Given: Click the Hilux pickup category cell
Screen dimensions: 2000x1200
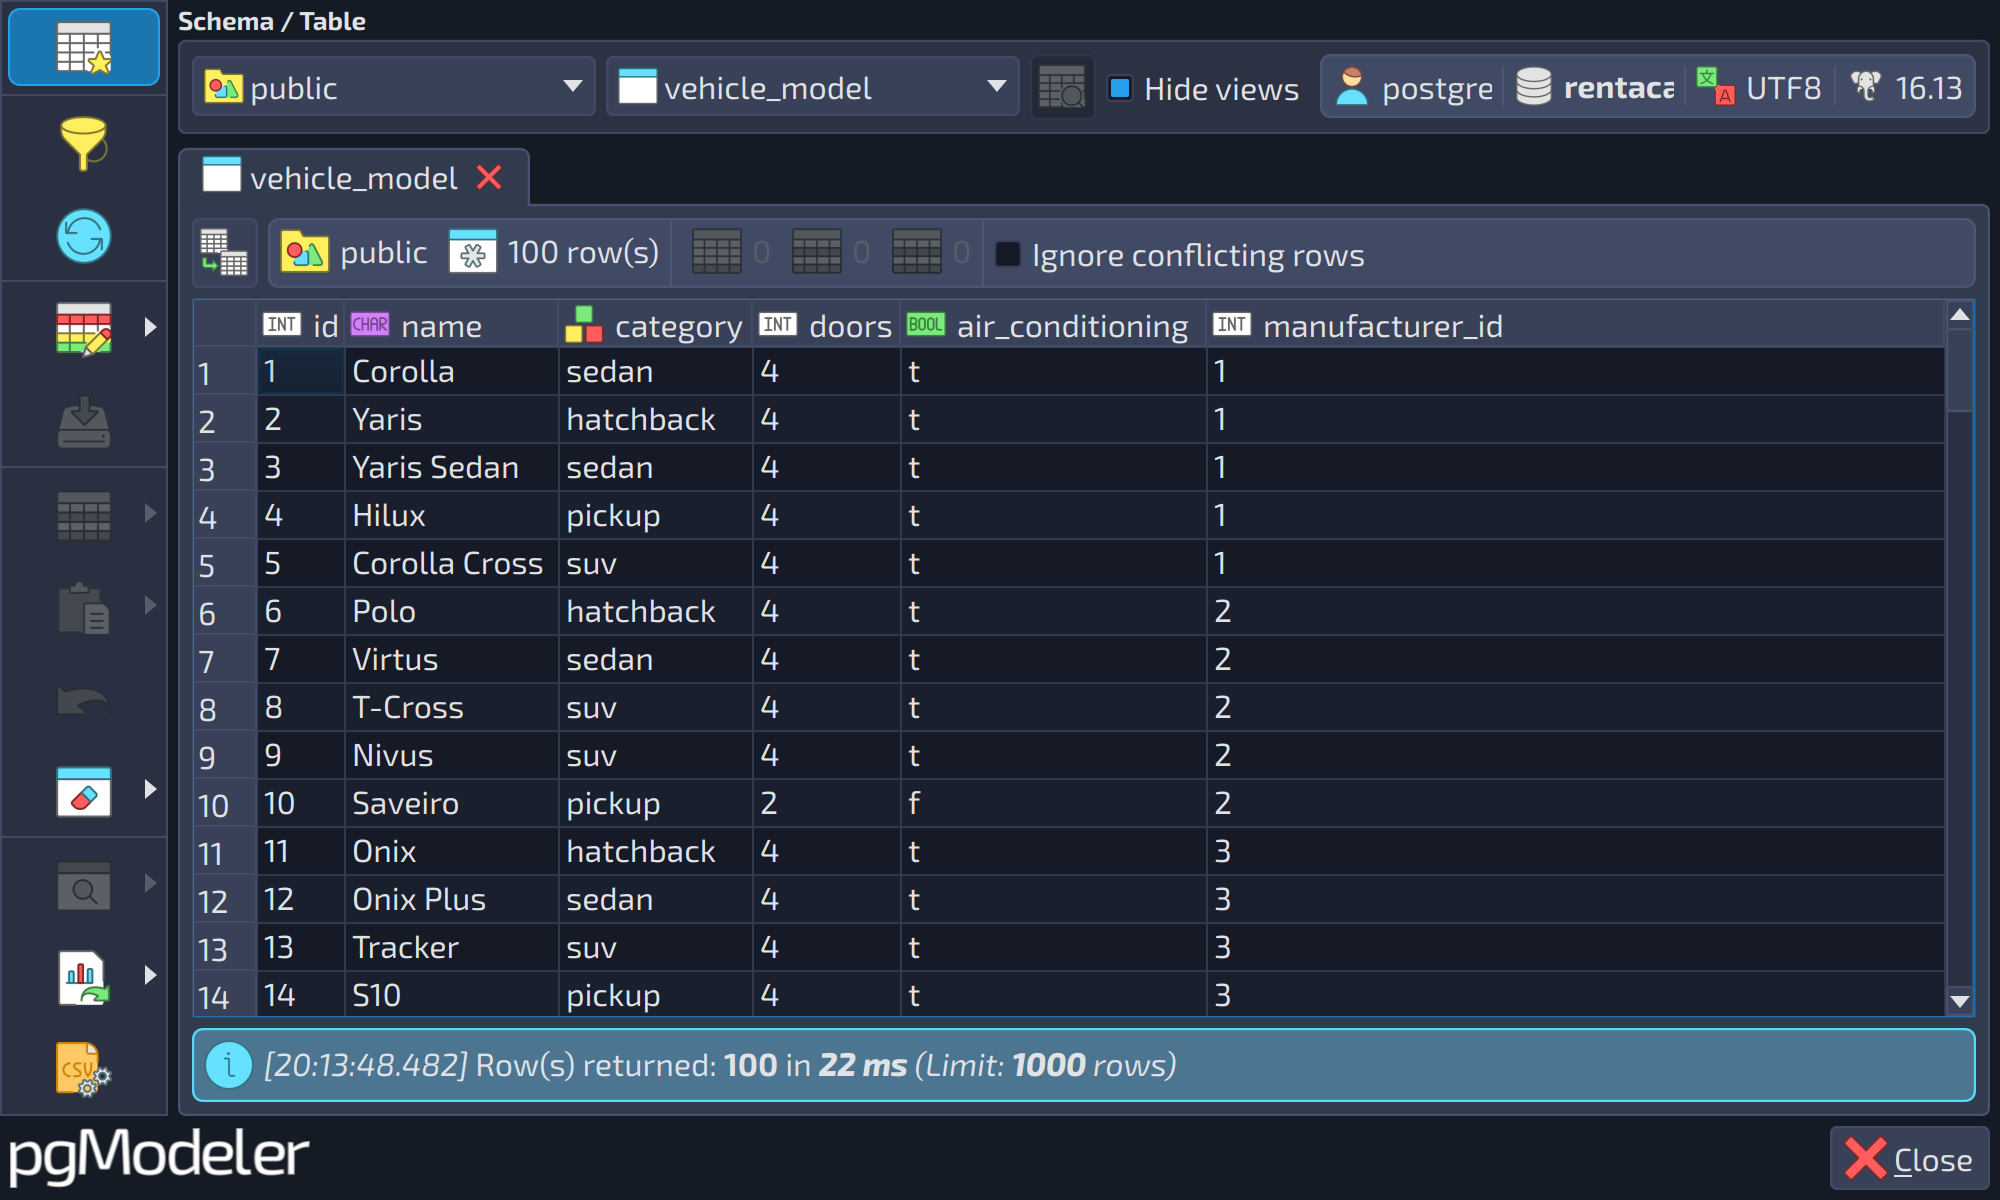Looking at the screenshot, I should pos(655,515).
